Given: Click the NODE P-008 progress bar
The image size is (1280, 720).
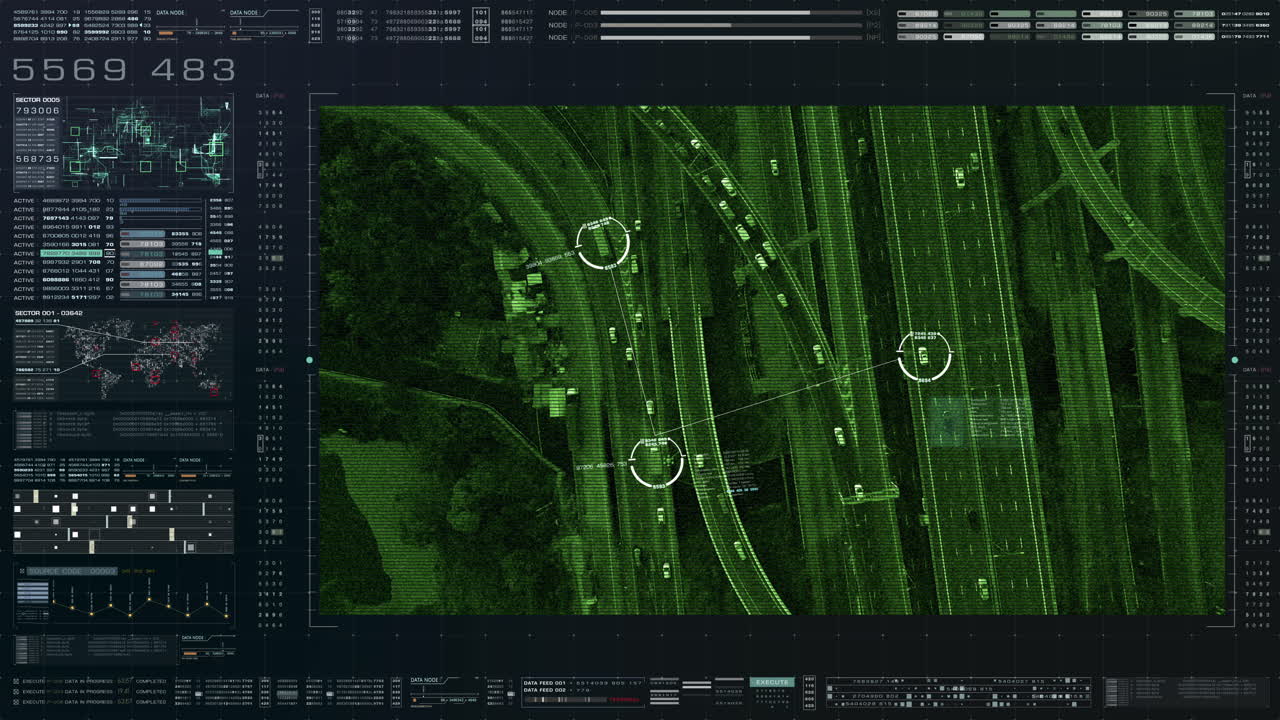Looking at the screenshot, I should (730, 37).
